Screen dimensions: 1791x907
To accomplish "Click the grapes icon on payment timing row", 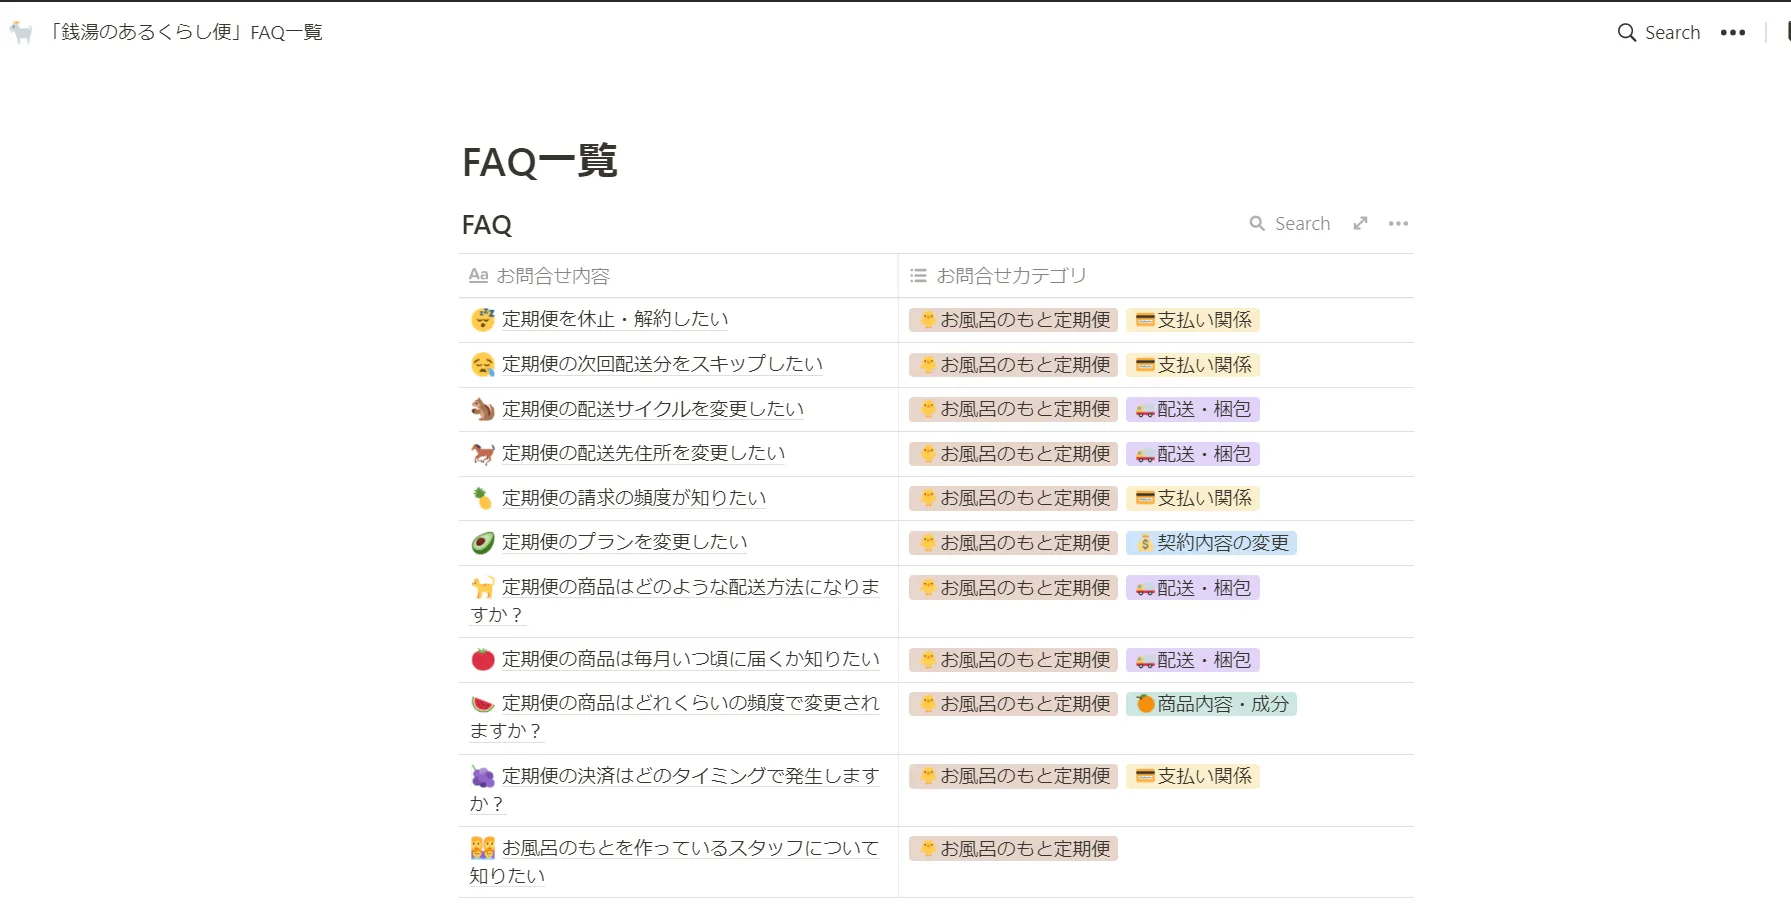I will click(483, 777).
